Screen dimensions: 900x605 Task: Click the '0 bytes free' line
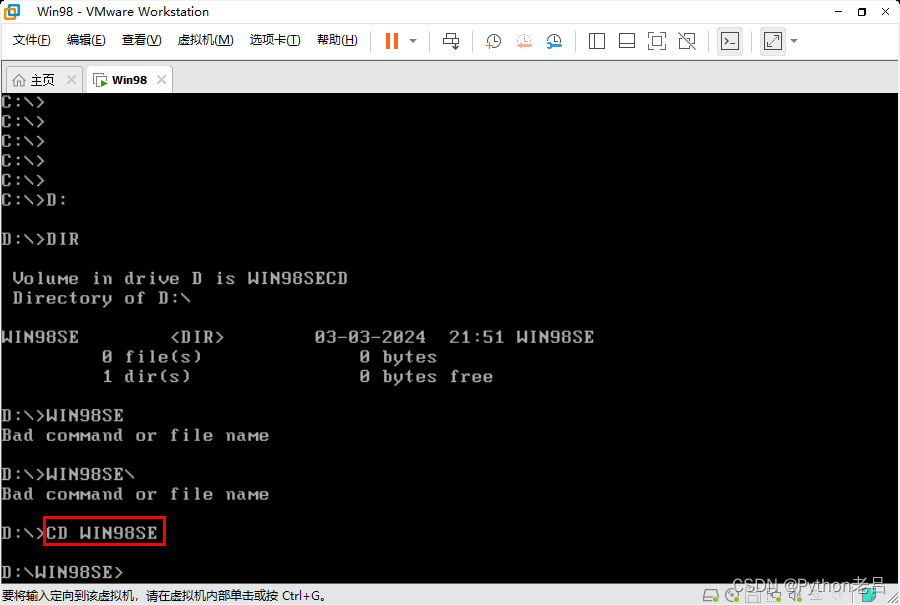coord(426,377)
